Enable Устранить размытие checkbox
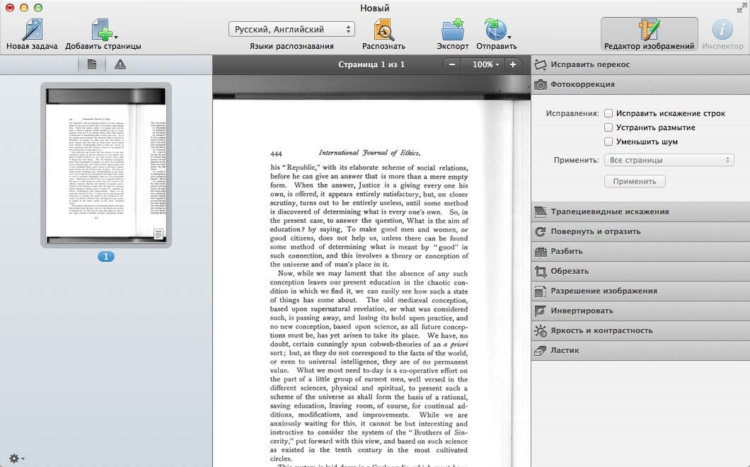The width and height of the screenshot is (750, 467). pyautogui.click(x=608, y=127)
